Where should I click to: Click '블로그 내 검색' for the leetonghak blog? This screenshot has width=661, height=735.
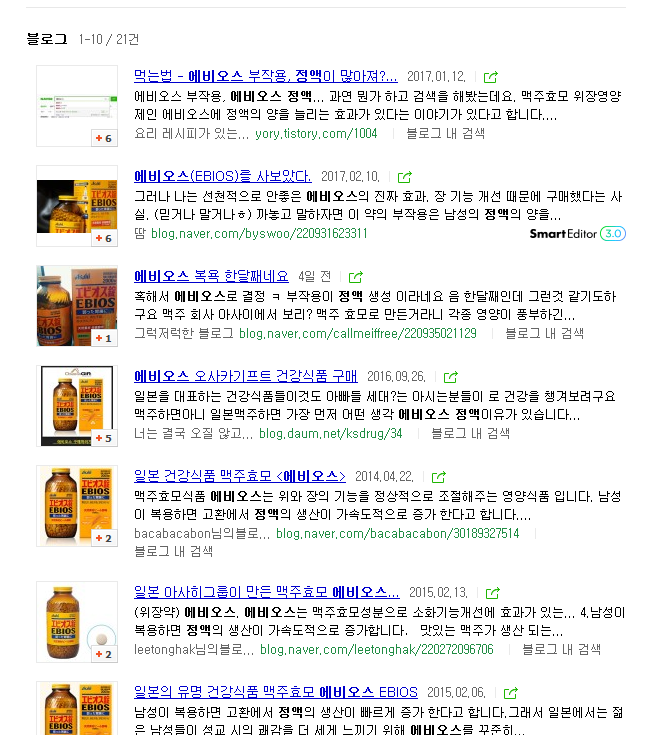tap(561, 649)
